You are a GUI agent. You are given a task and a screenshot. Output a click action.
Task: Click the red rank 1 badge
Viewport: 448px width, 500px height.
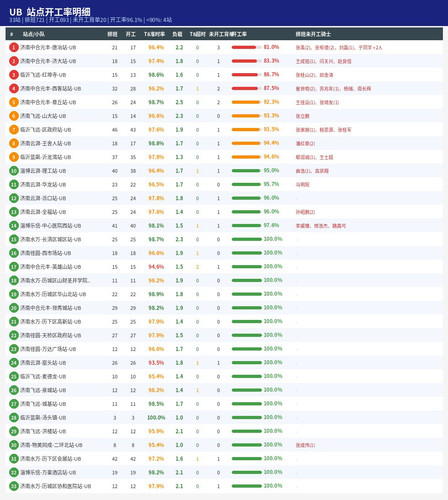(14, 48)
